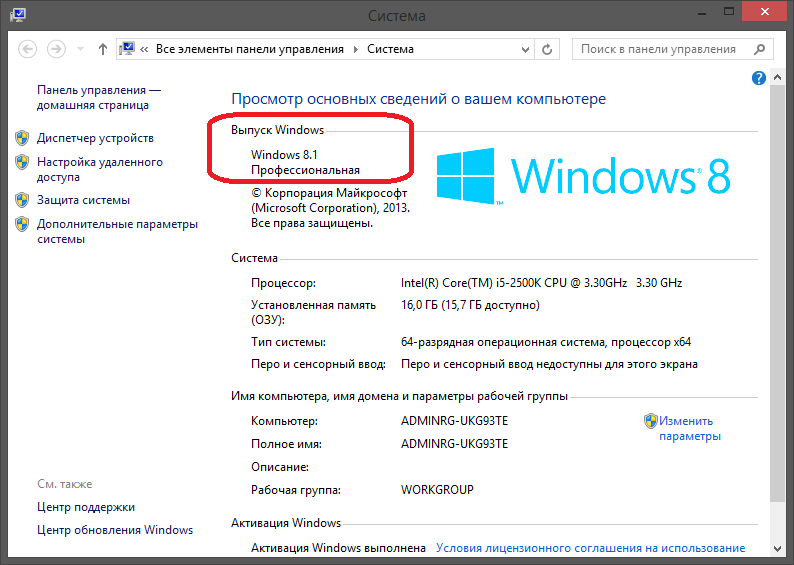Open Дополнительные параметры системы

tap(117, 231)
